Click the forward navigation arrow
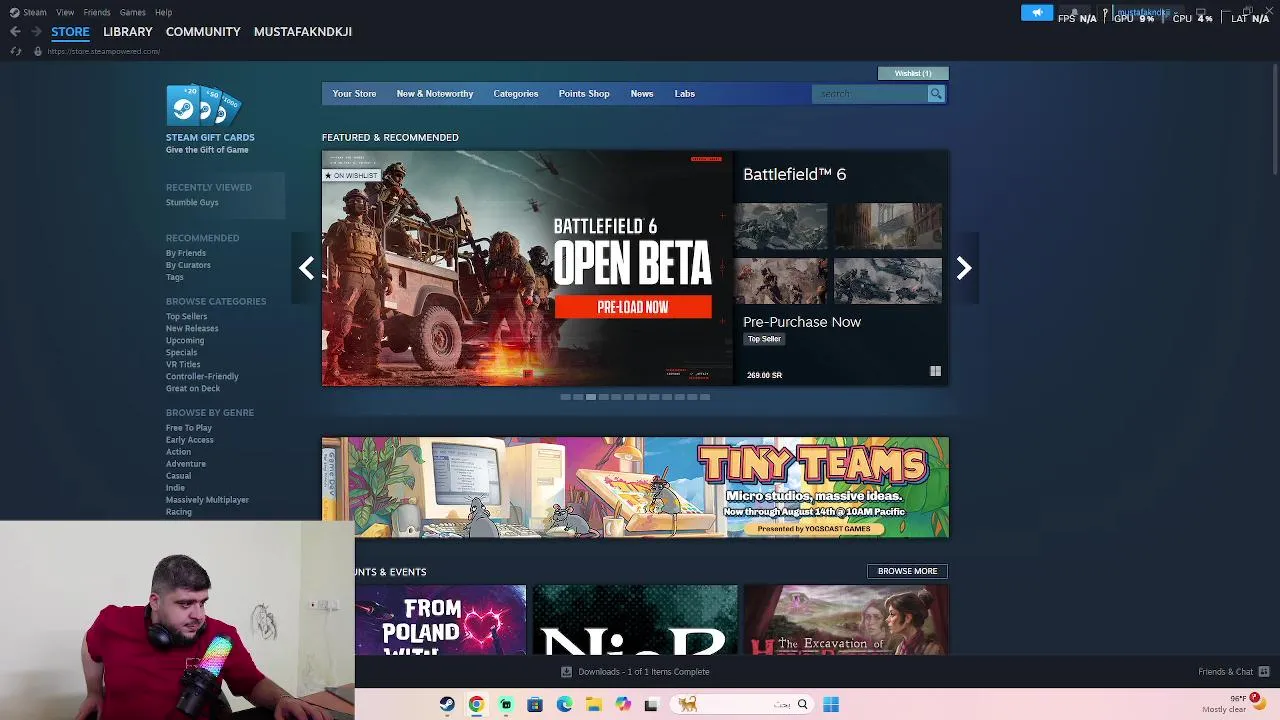Image resolution: width=1280 pixels, height=720 pixels. coord(36,32)
